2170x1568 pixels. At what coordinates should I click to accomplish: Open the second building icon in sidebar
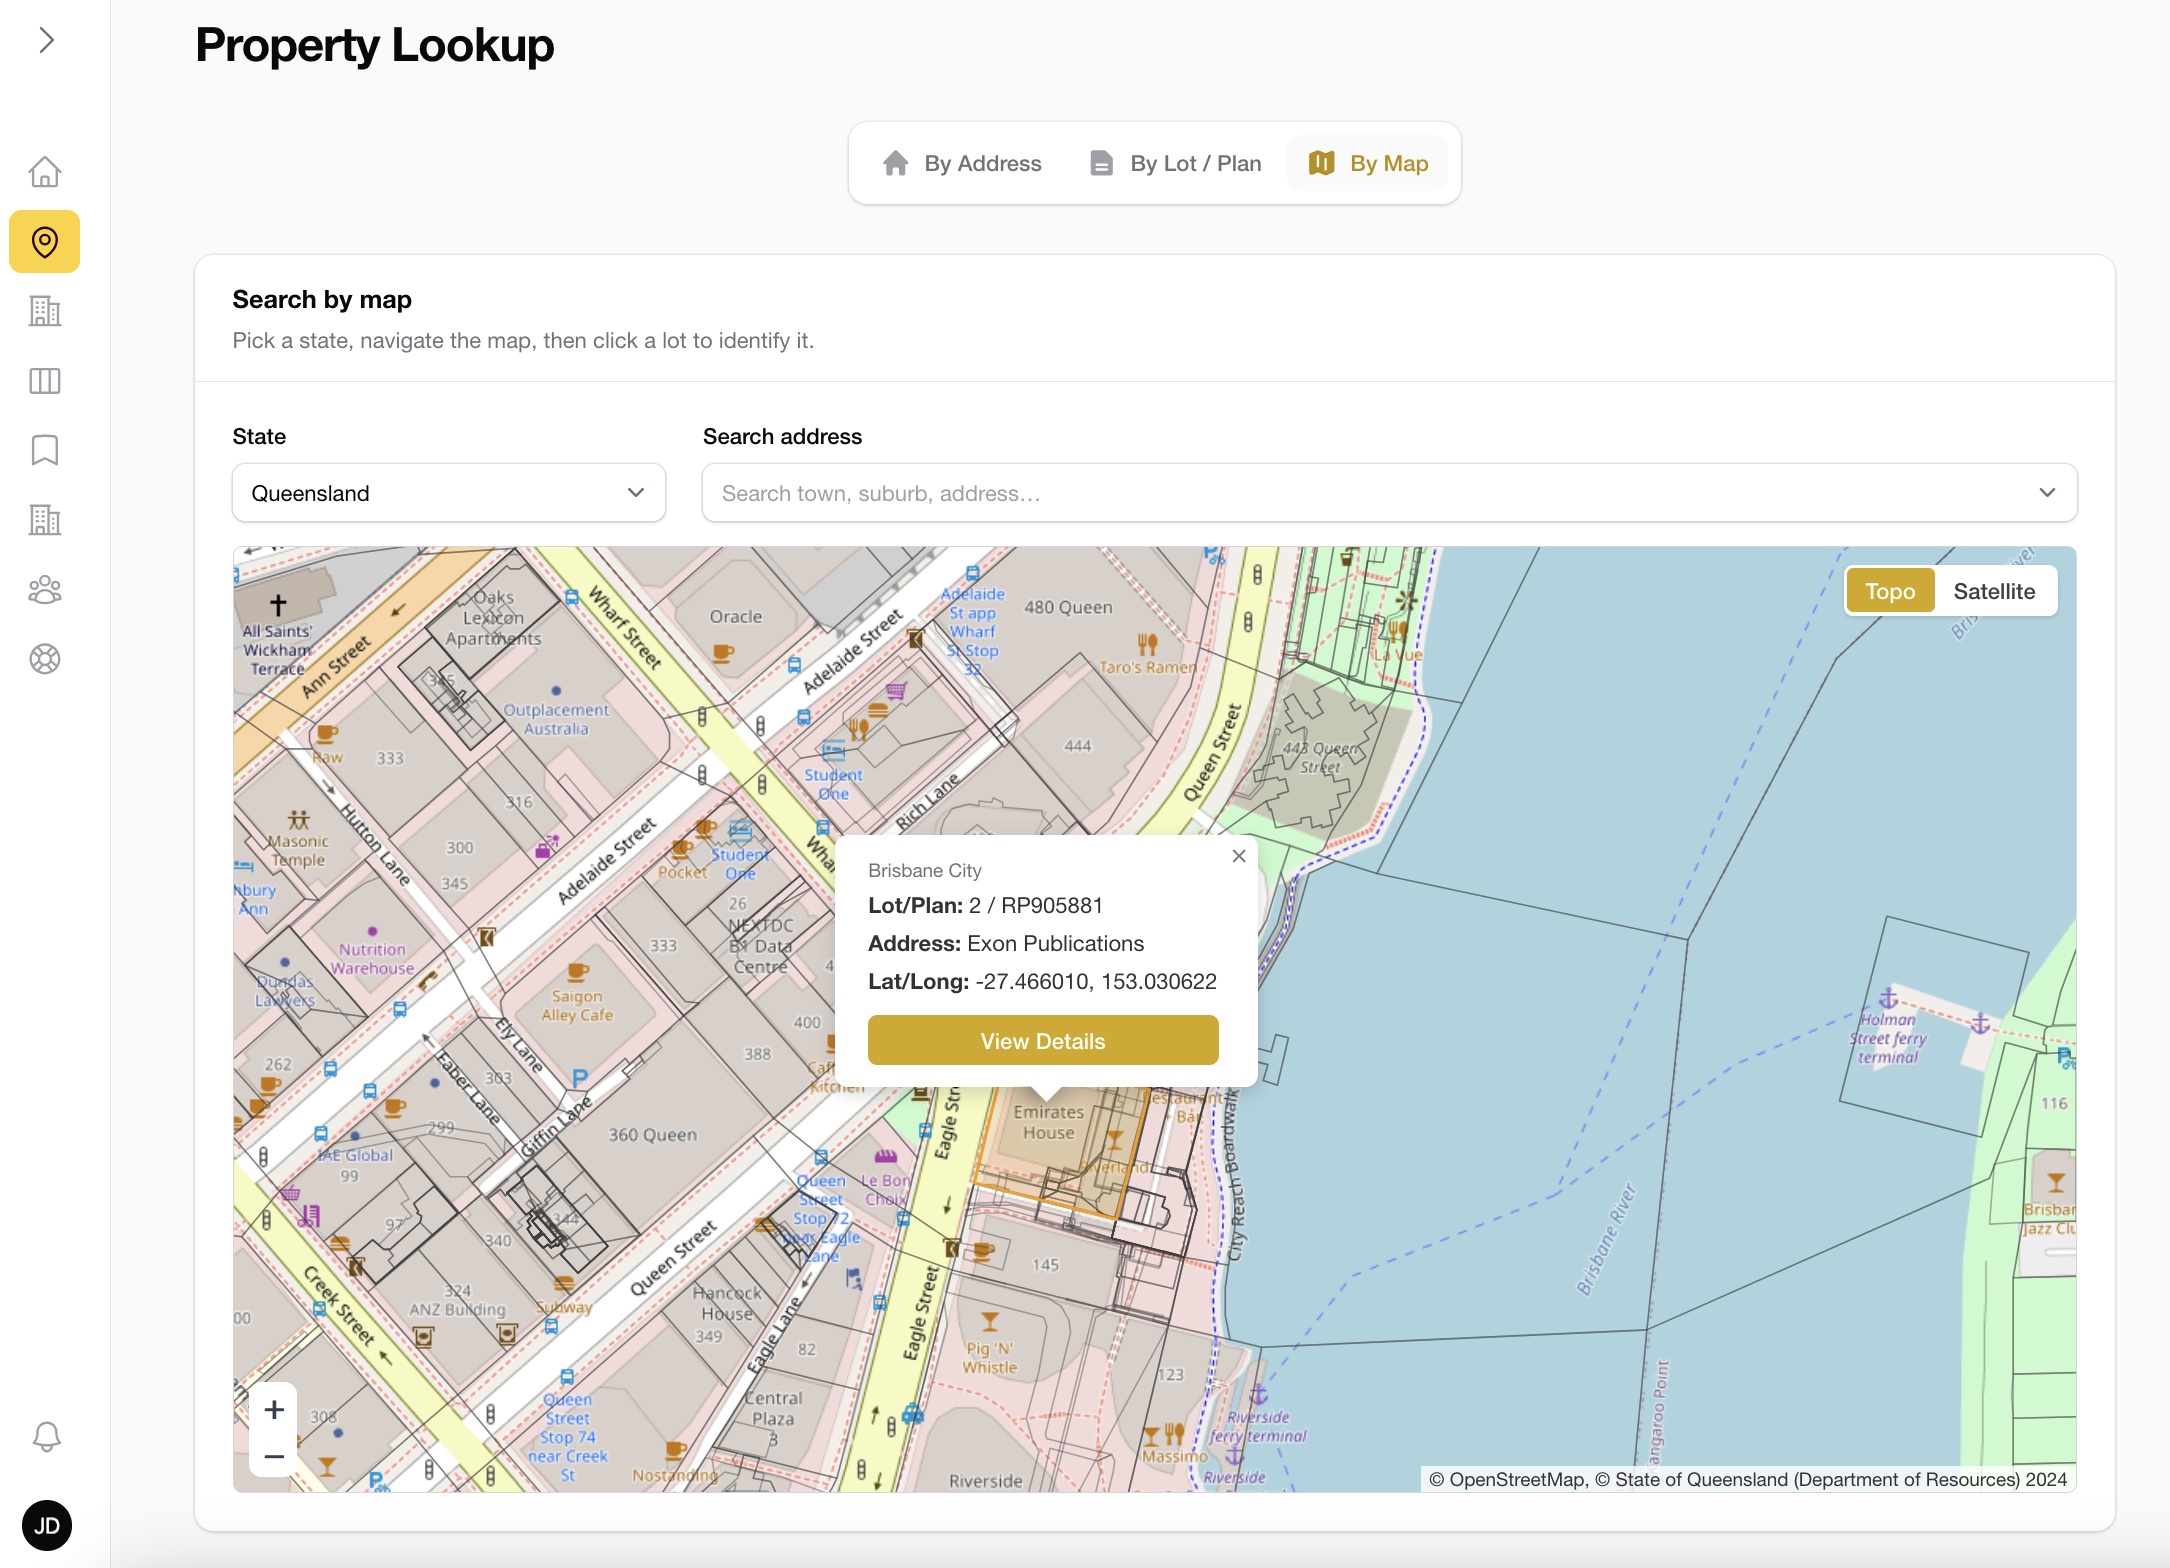[x=45, y=520]
